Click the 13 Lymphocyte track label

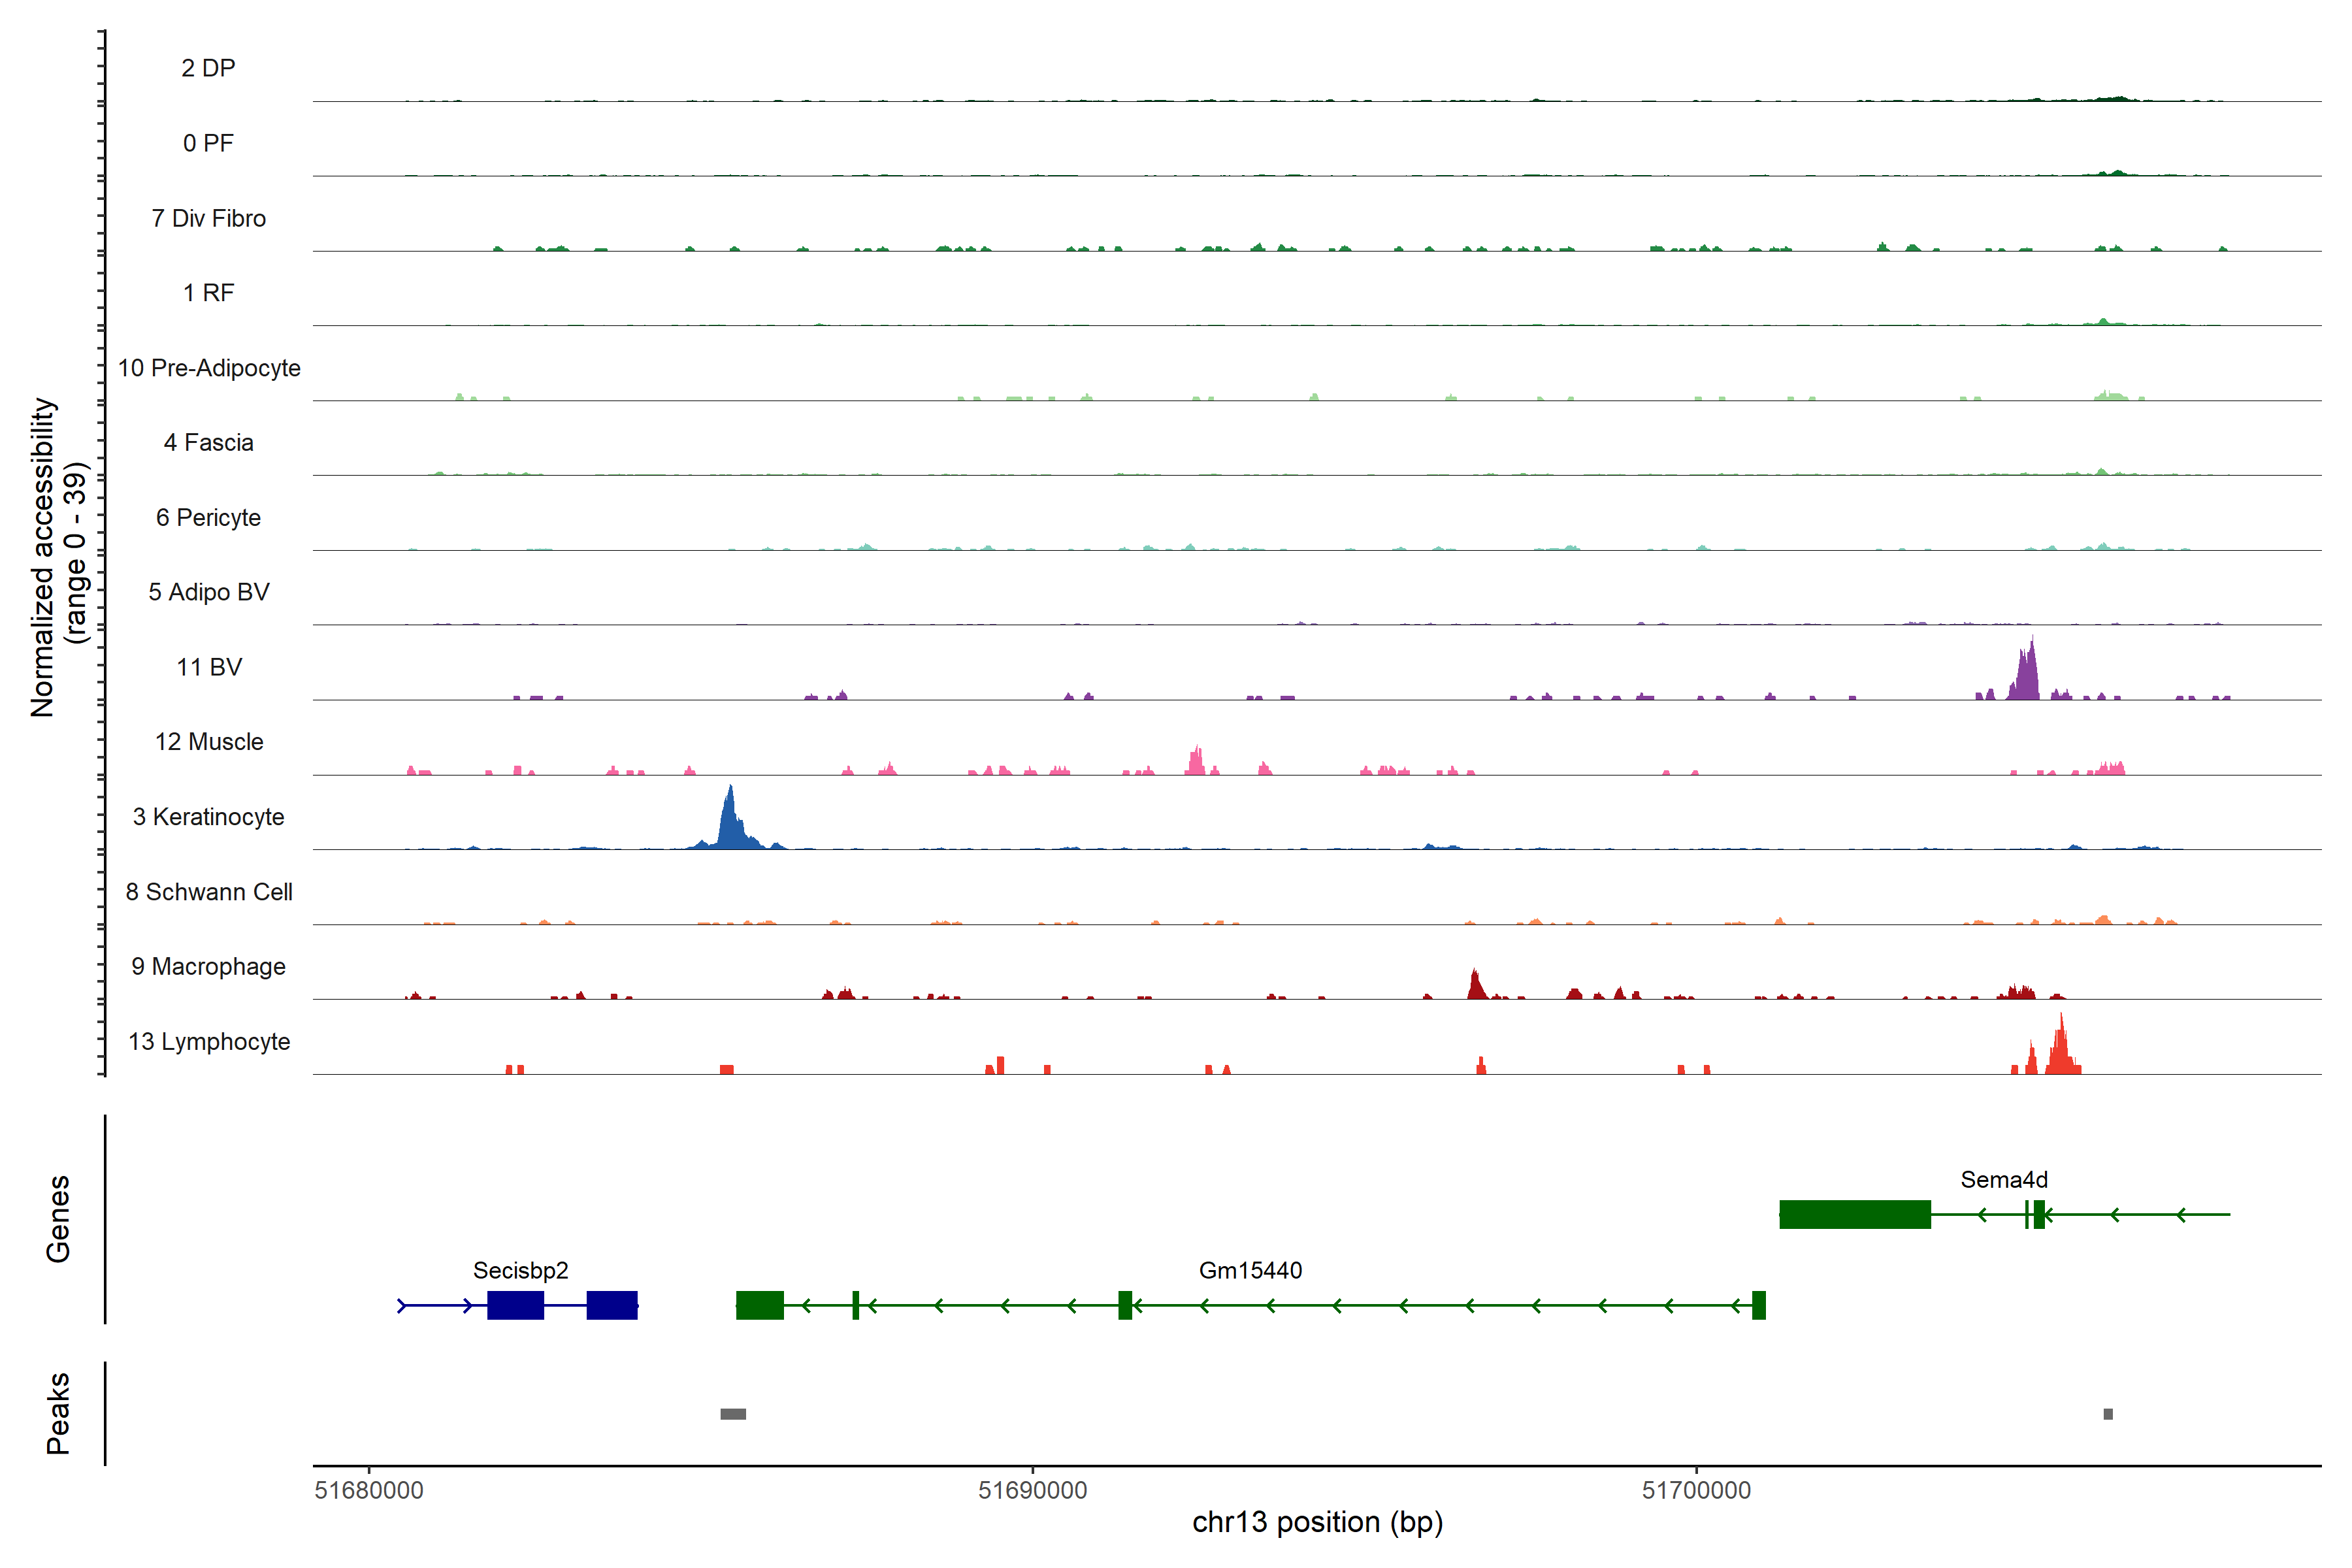208,1041
